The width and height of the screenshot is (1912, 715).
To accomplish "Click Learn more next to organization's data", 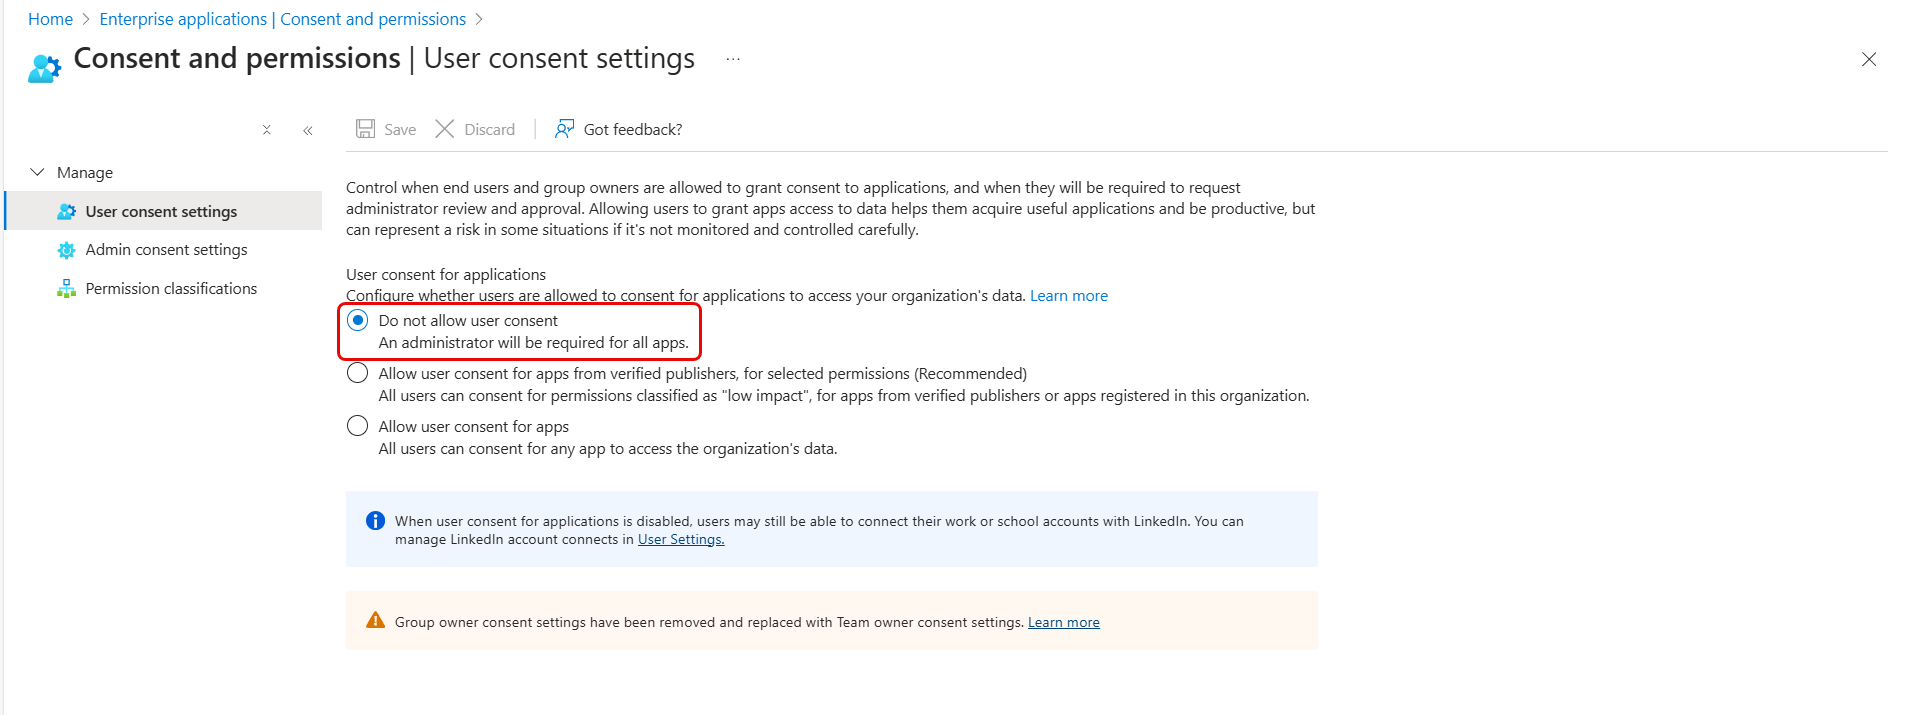I will 1069,296.
